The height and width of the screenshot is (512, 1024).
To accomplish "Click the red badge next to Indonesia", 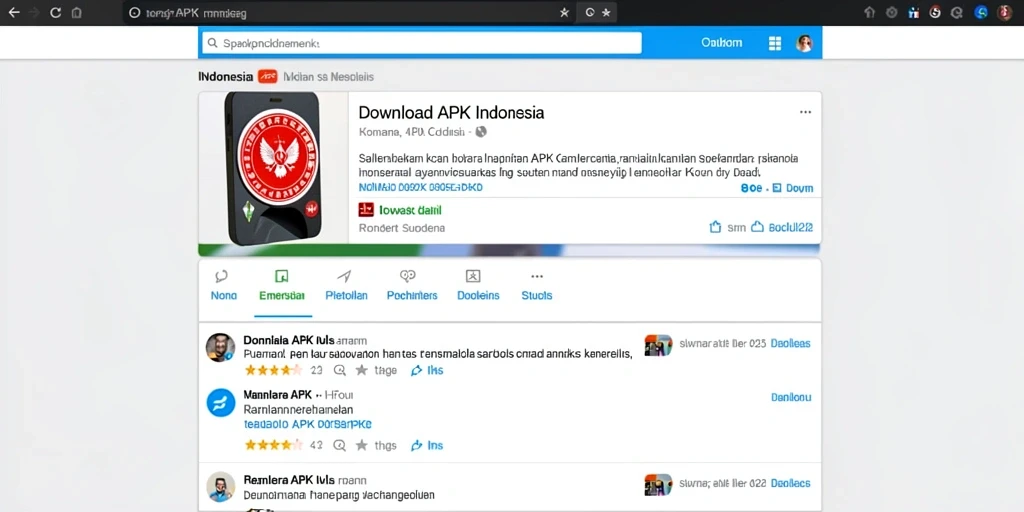I will point(268,76).
